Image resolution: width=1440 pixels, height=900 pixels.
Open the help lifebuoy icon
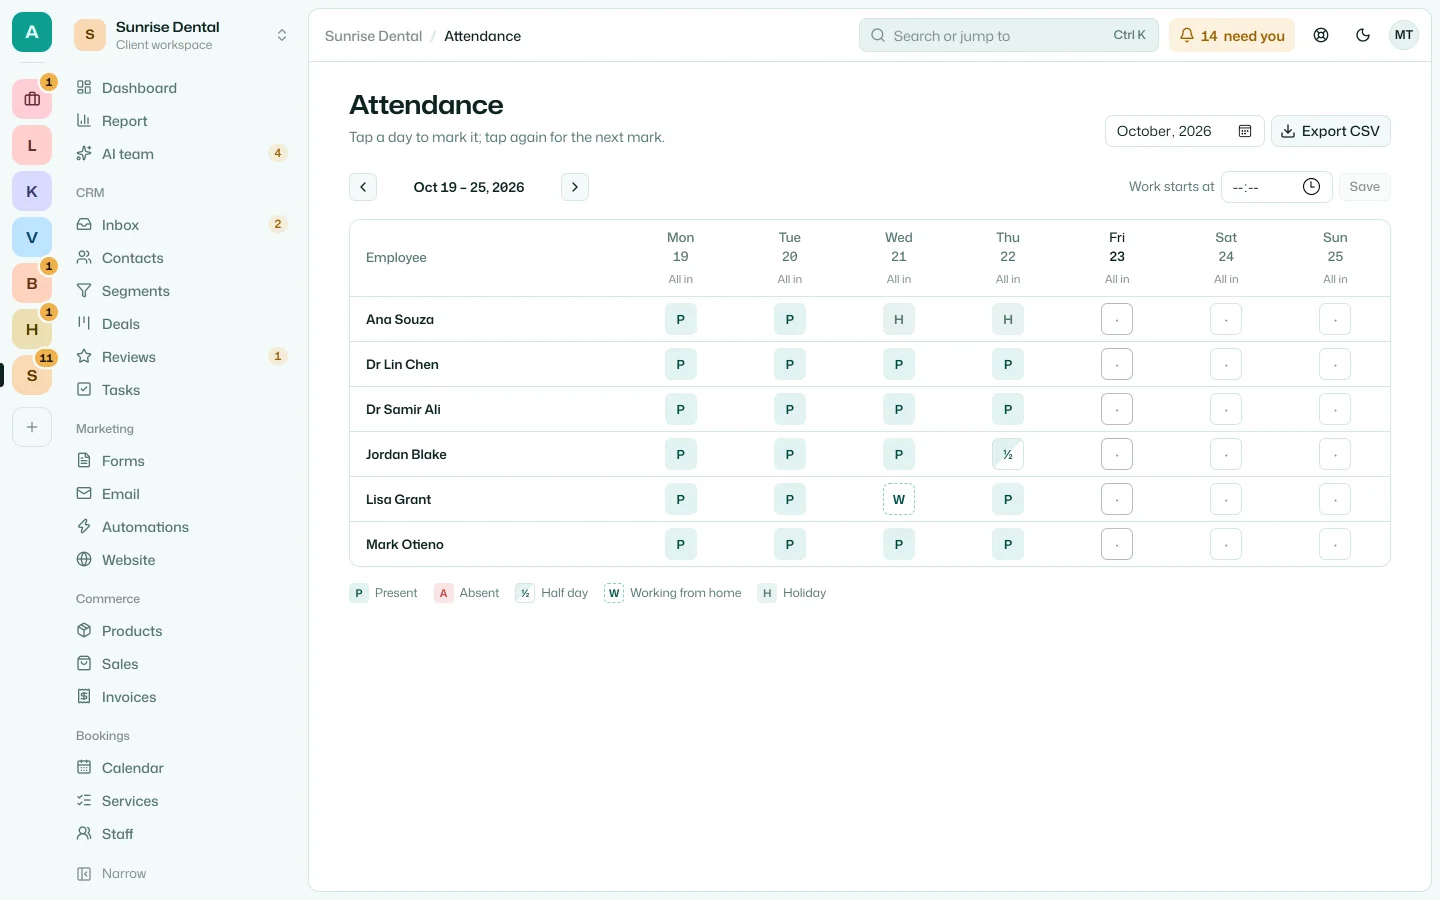1321,35
